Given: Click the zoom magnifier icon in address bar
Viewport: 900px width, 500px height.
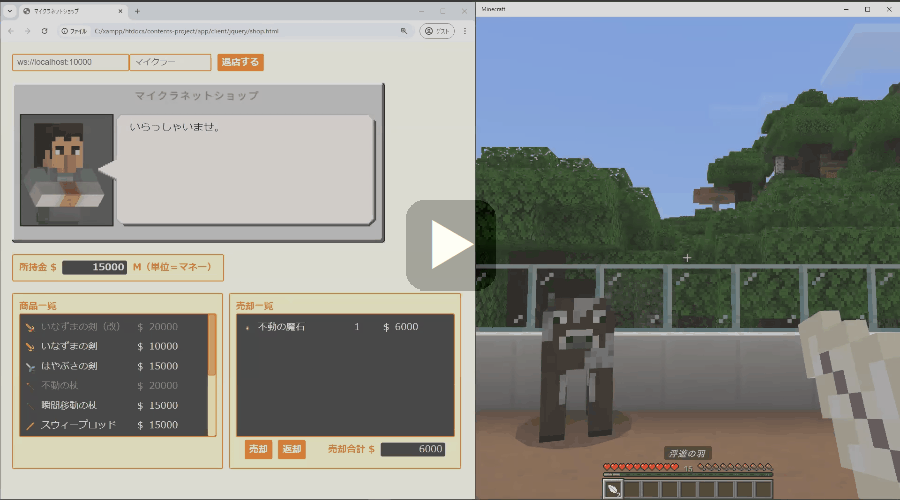Looking at the screenshot, I should tap(404, 31).
